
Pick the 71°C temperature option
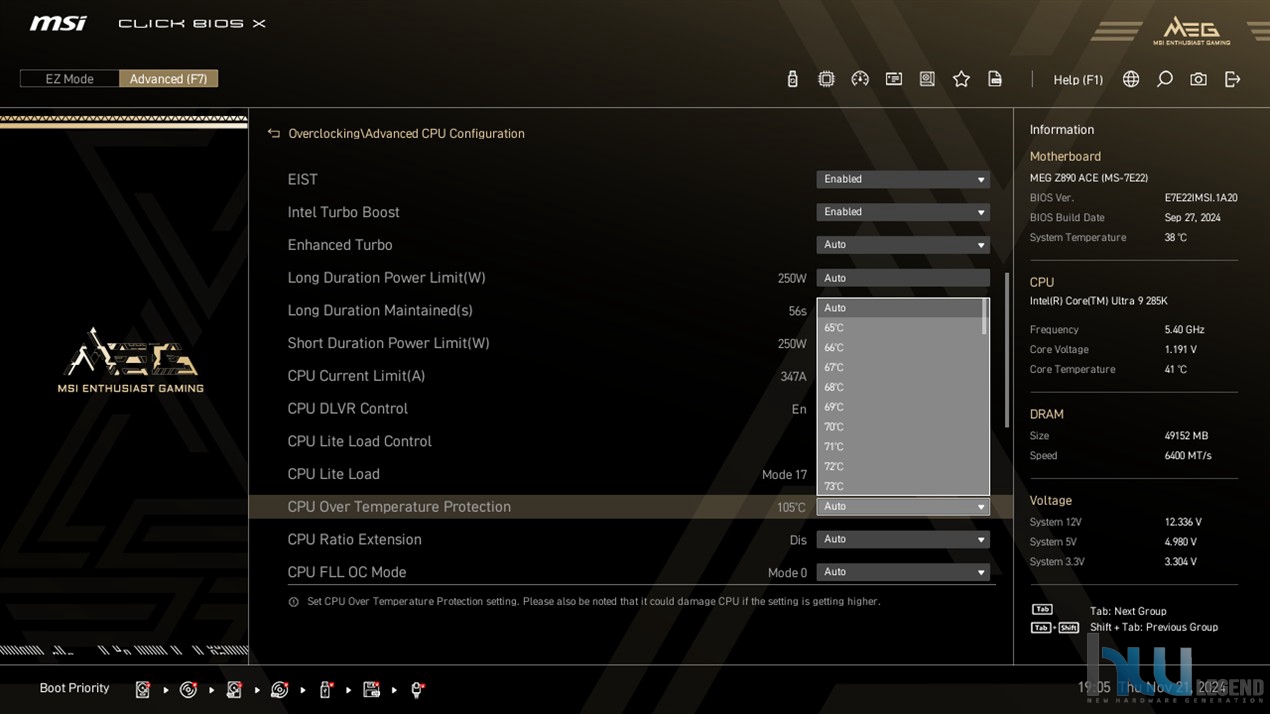click(900, 447)
